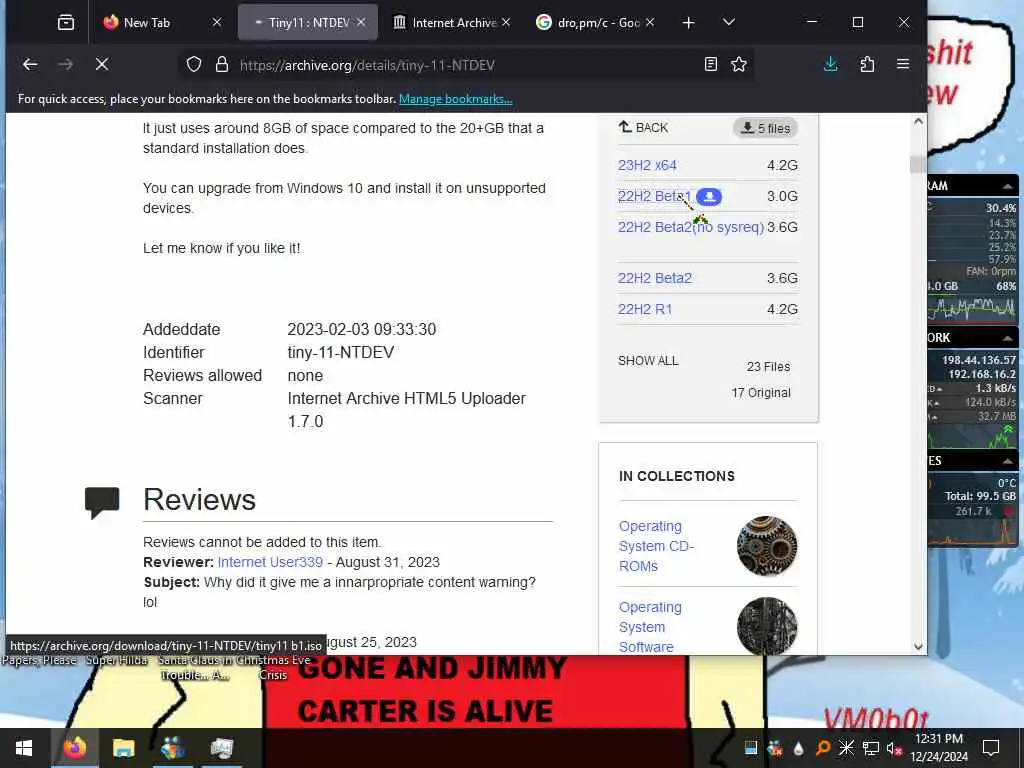The width and height of the screenshot is (1024, 768).
Task: Close the New Tab tab
Action: 217,23
